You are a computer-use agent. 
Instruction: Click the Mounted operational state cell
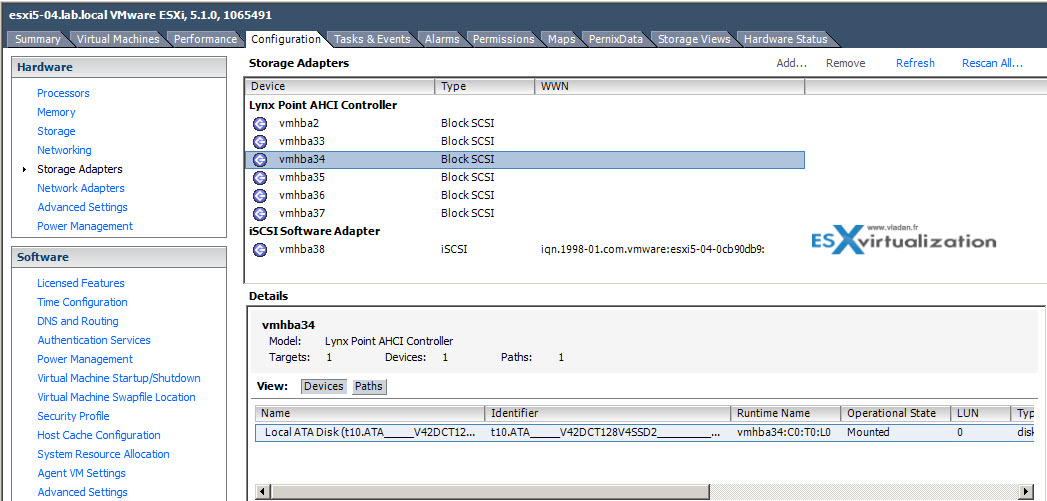point(868,432)
